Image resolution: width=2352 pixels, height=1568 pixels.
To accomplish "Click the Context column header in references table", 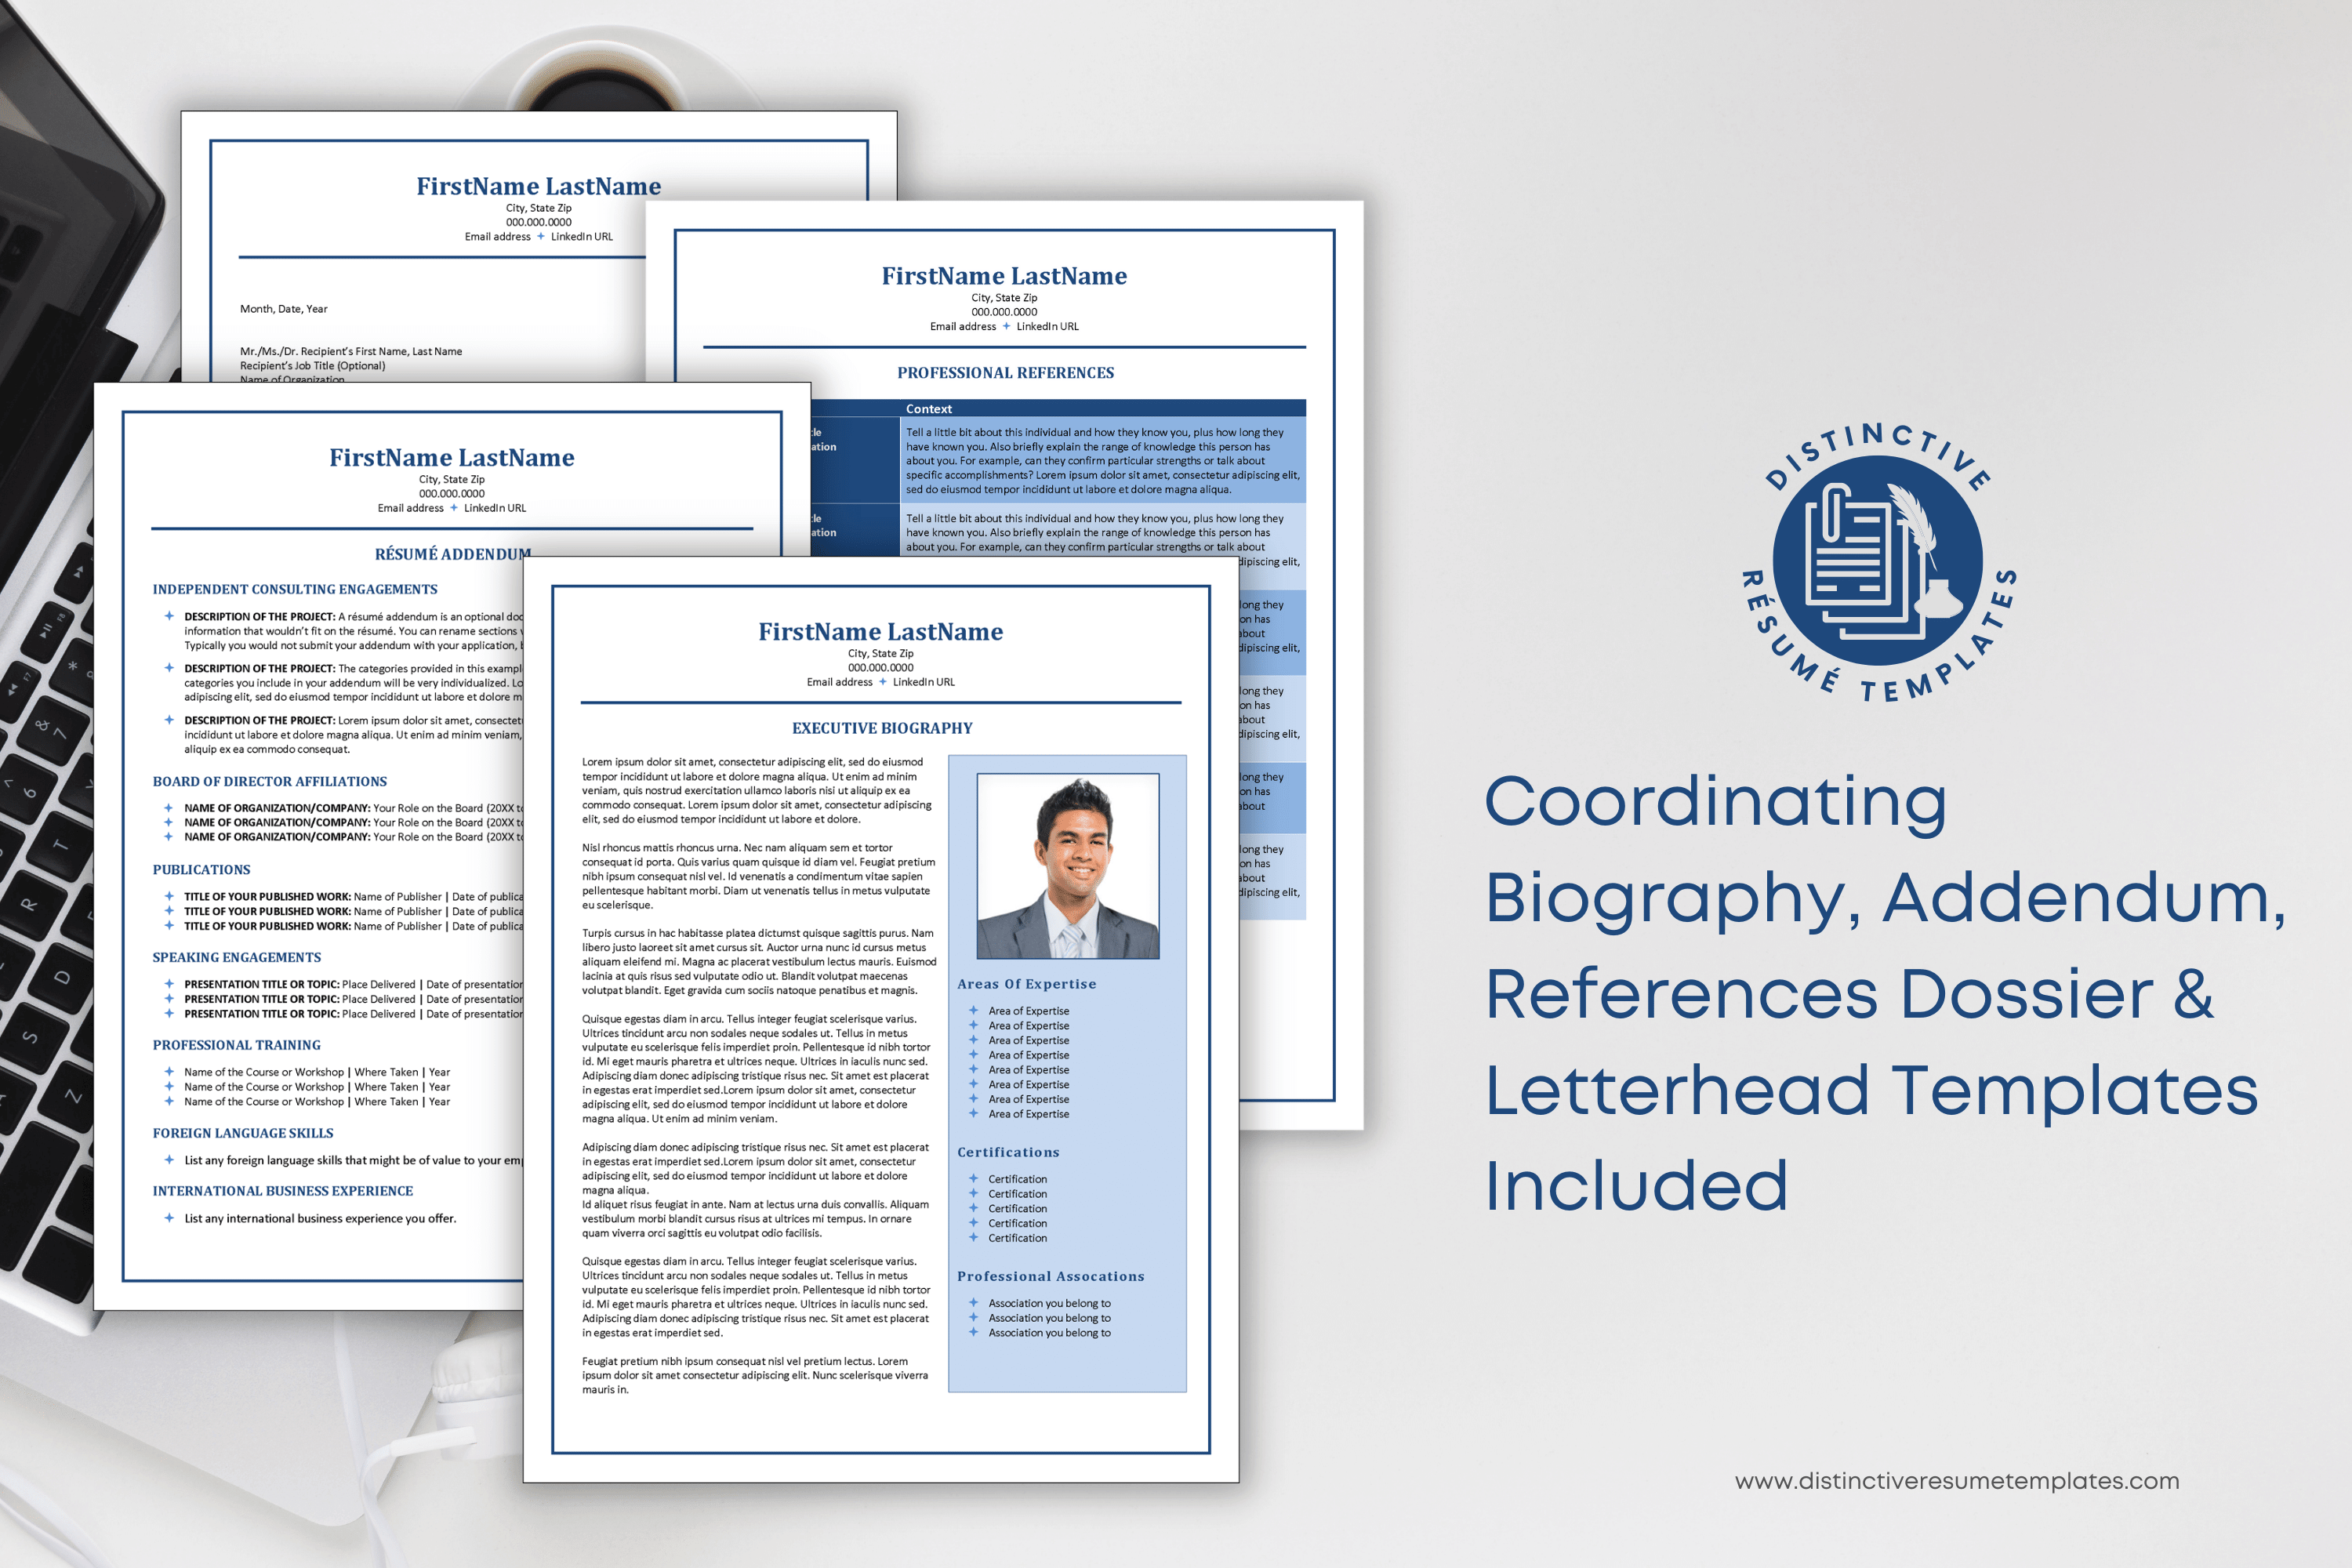I will point(929,408).
